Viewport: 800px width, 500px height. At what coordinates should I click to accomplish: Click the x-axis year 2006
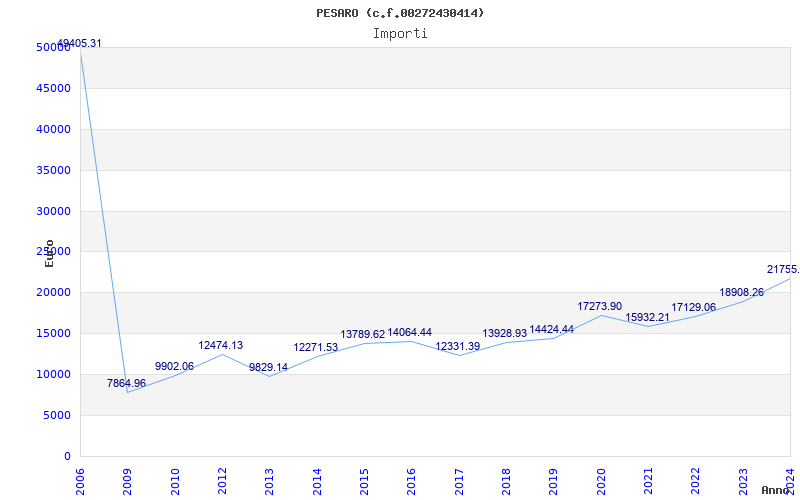point(80,482)
